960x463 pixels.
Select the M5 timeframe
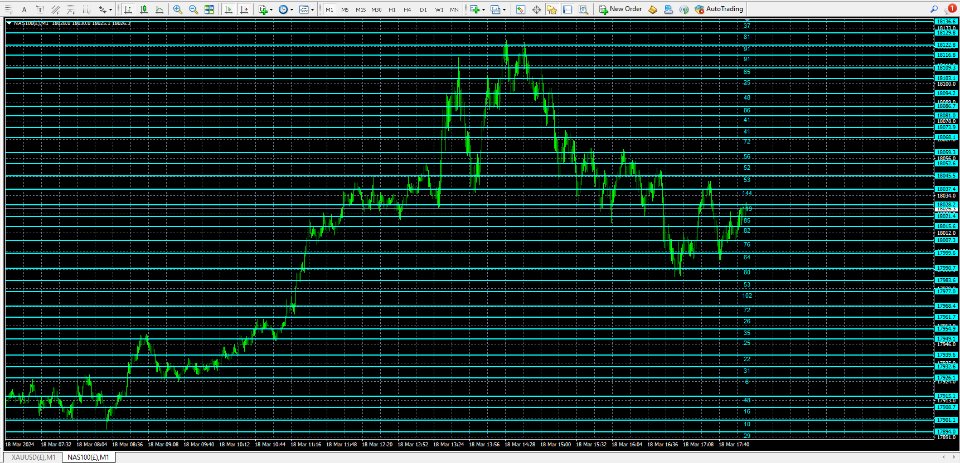tap(345, 10)
